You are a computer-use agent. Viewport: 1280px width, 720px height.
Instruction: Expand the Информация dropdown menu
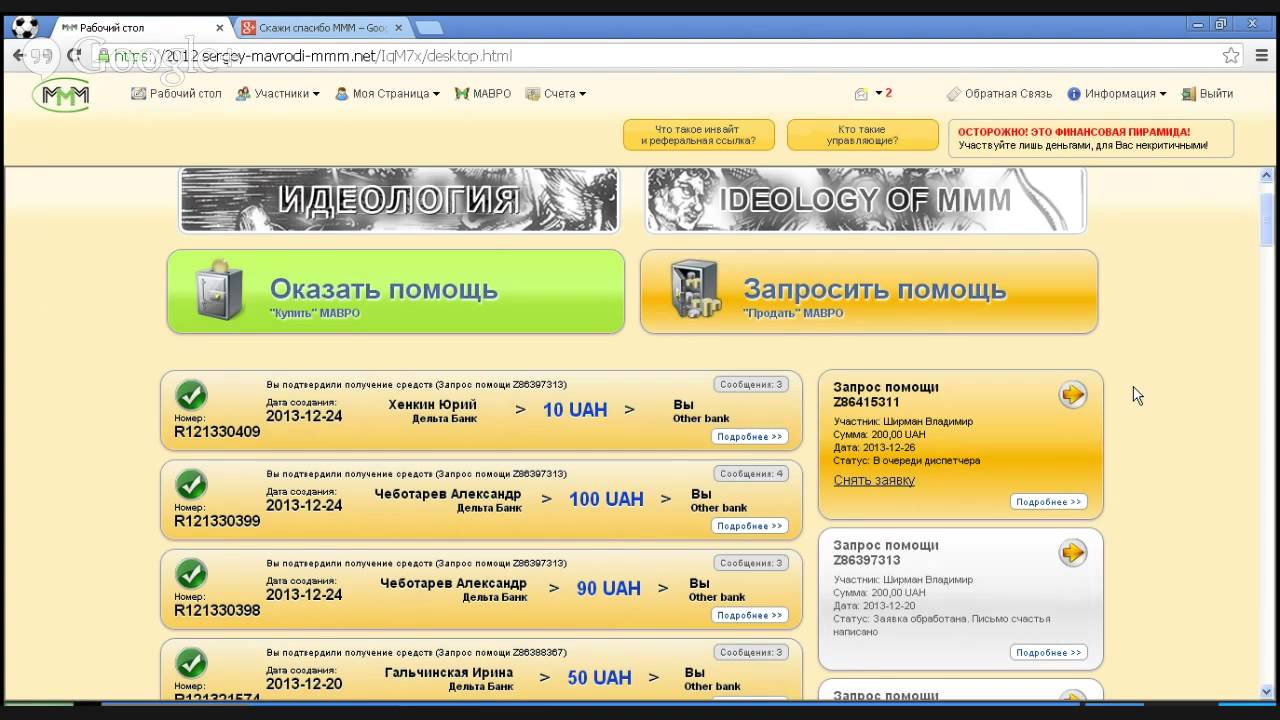click(1117, 93)
